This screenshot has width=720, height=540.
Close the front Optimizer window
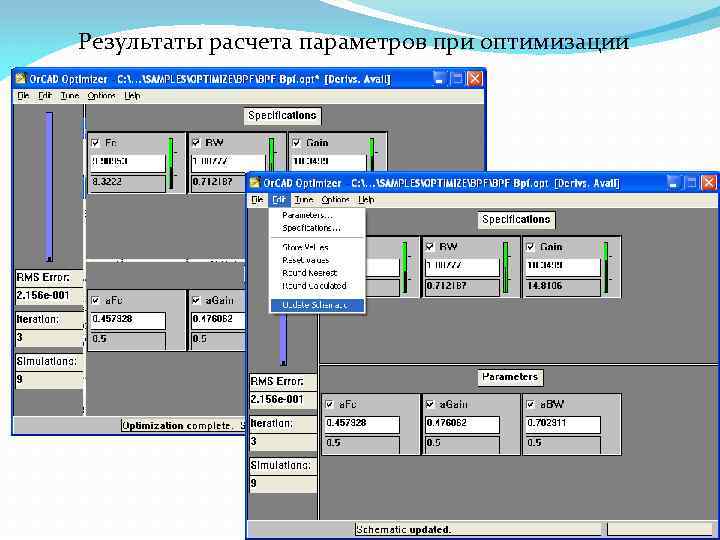click(x=709, y=183)
